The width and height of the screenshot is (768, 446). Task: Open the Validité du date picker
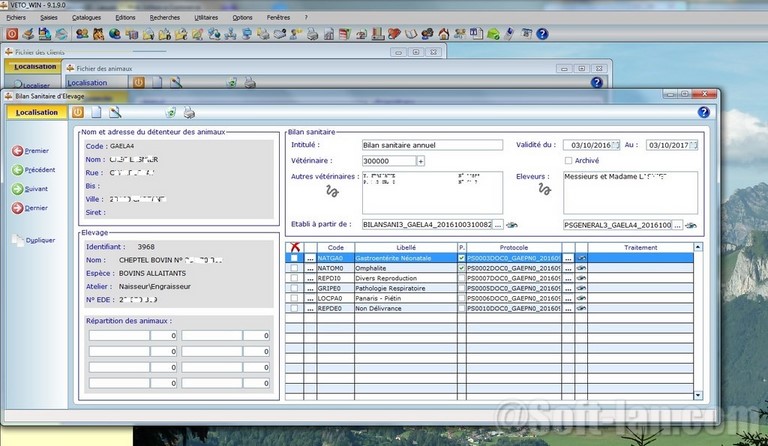(x=615, y=145)
